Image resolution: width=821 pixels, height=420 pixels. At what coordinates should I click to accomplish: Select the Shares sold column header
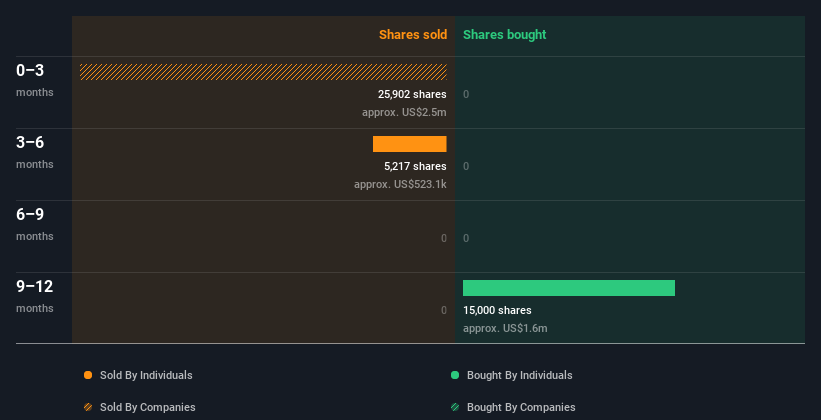coord(413,35)
